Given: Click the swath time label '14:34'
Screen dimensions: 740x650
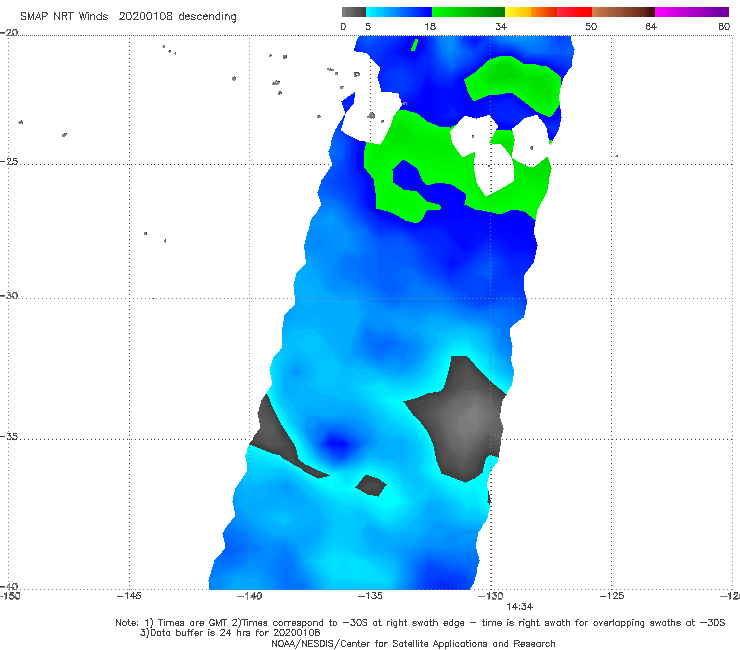Looking at the screenshot, I should pos(520,607).
